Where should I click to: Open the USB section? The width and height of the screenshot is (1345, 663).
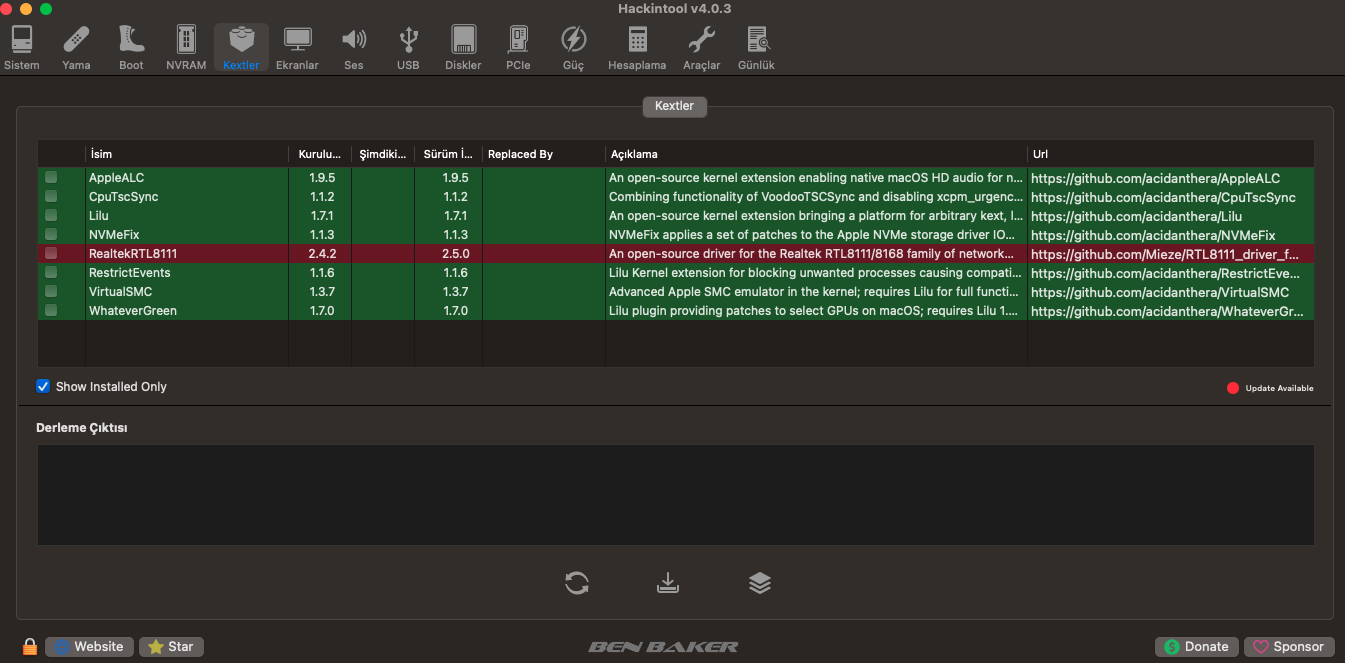click(x=408, y=47)
